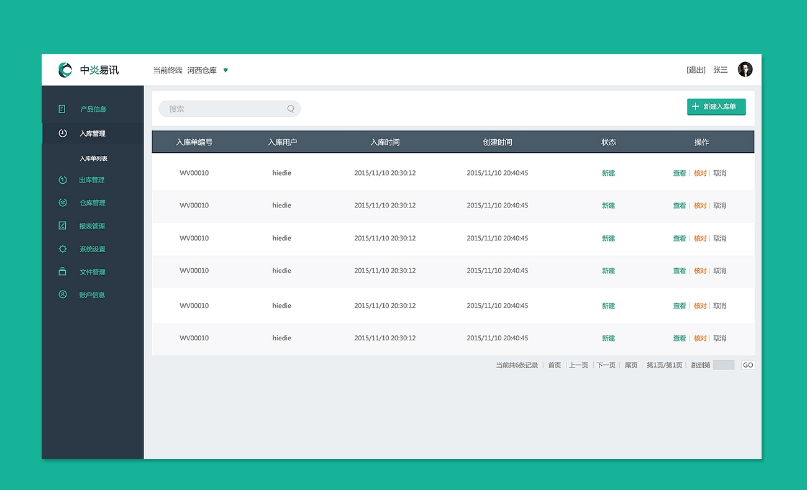Click the 出库管理 sidebar icon
The height and width of the screenshot is (490, 807).
click(x=62, y=180)
